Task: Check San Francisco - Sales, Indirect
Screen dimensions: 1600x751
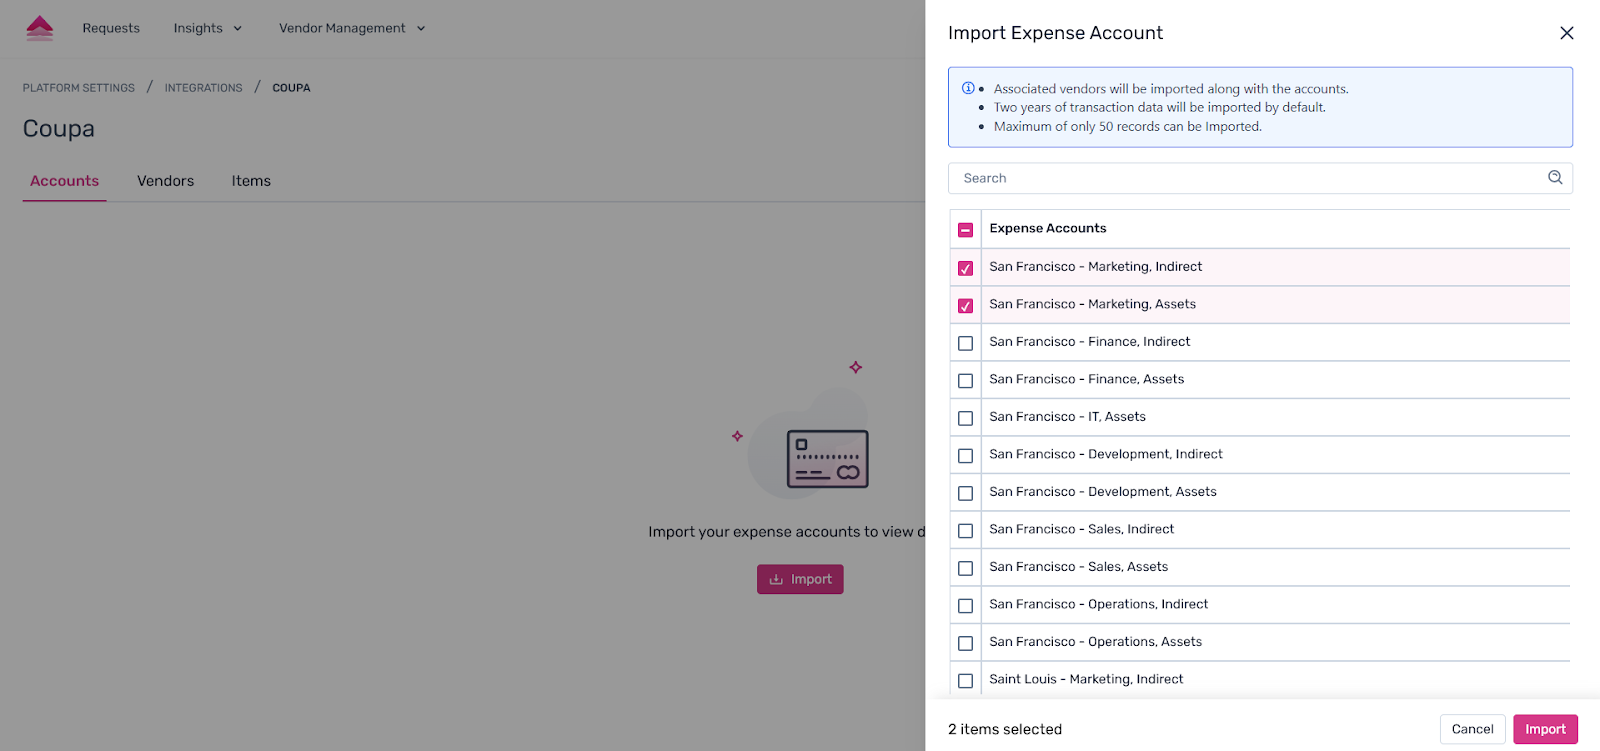Action: (965, 531)
